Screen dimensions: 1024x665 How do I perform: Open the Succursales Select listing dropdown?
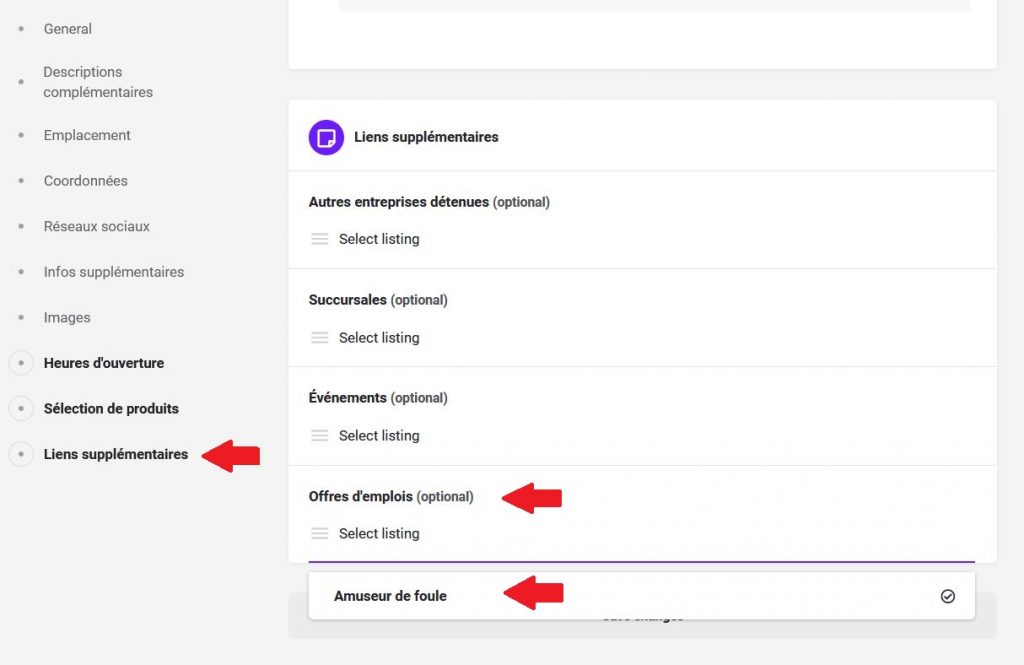pyautogui.click(x=641, y=338)
